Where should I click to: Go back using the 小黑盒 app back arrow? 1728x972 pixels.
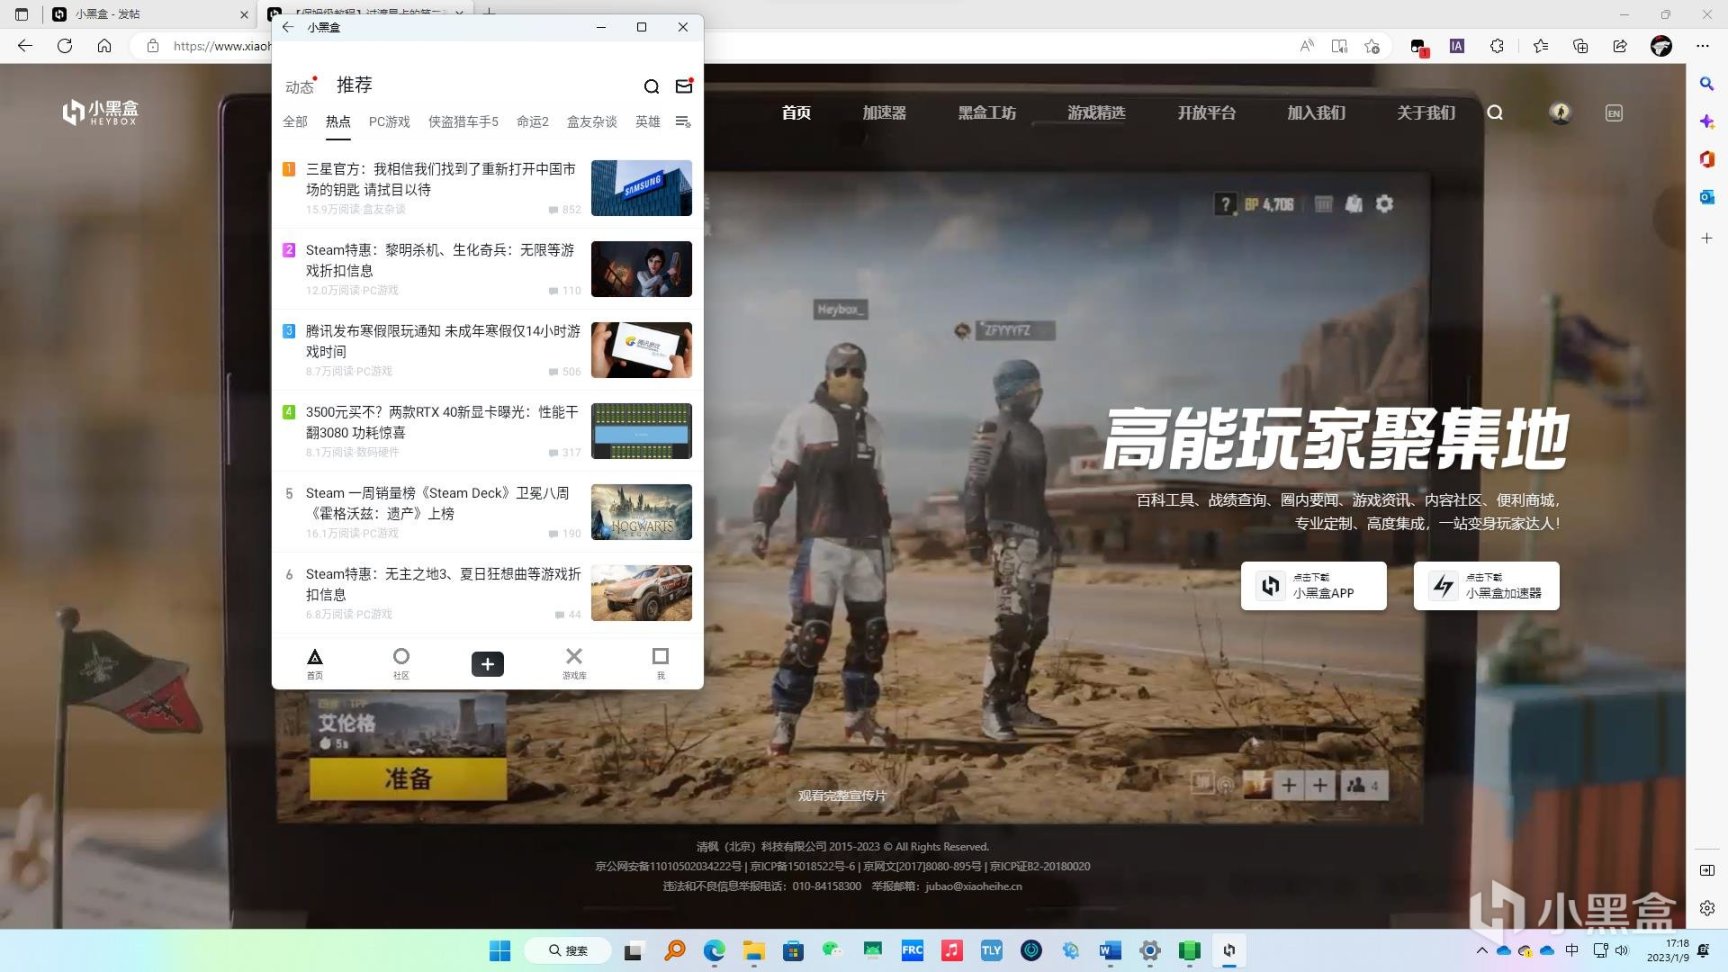pos(288,27)
